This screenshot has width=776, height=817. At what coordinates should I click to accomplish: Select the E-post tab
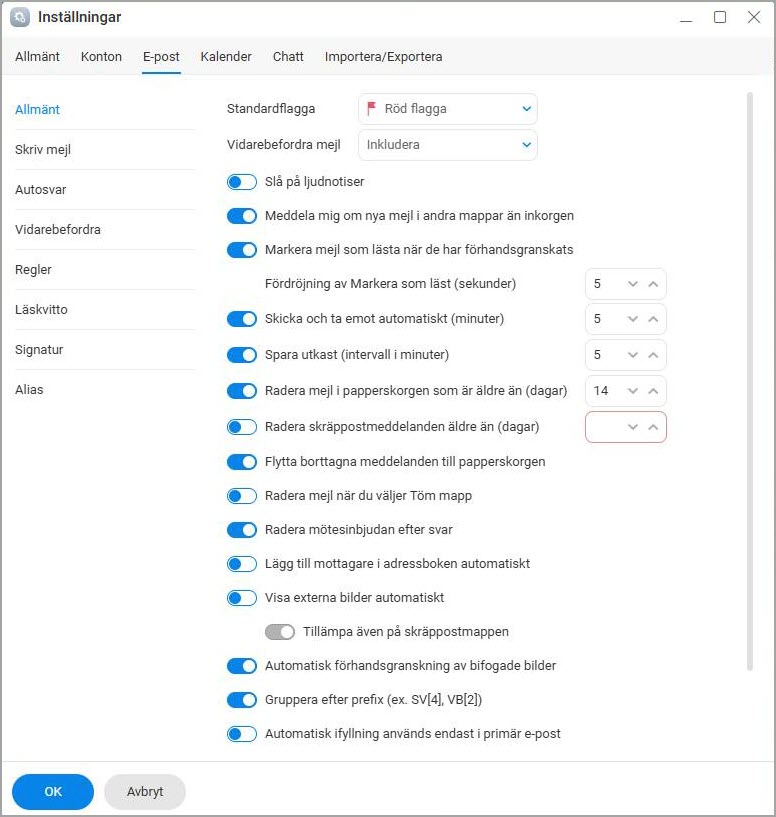161,56
